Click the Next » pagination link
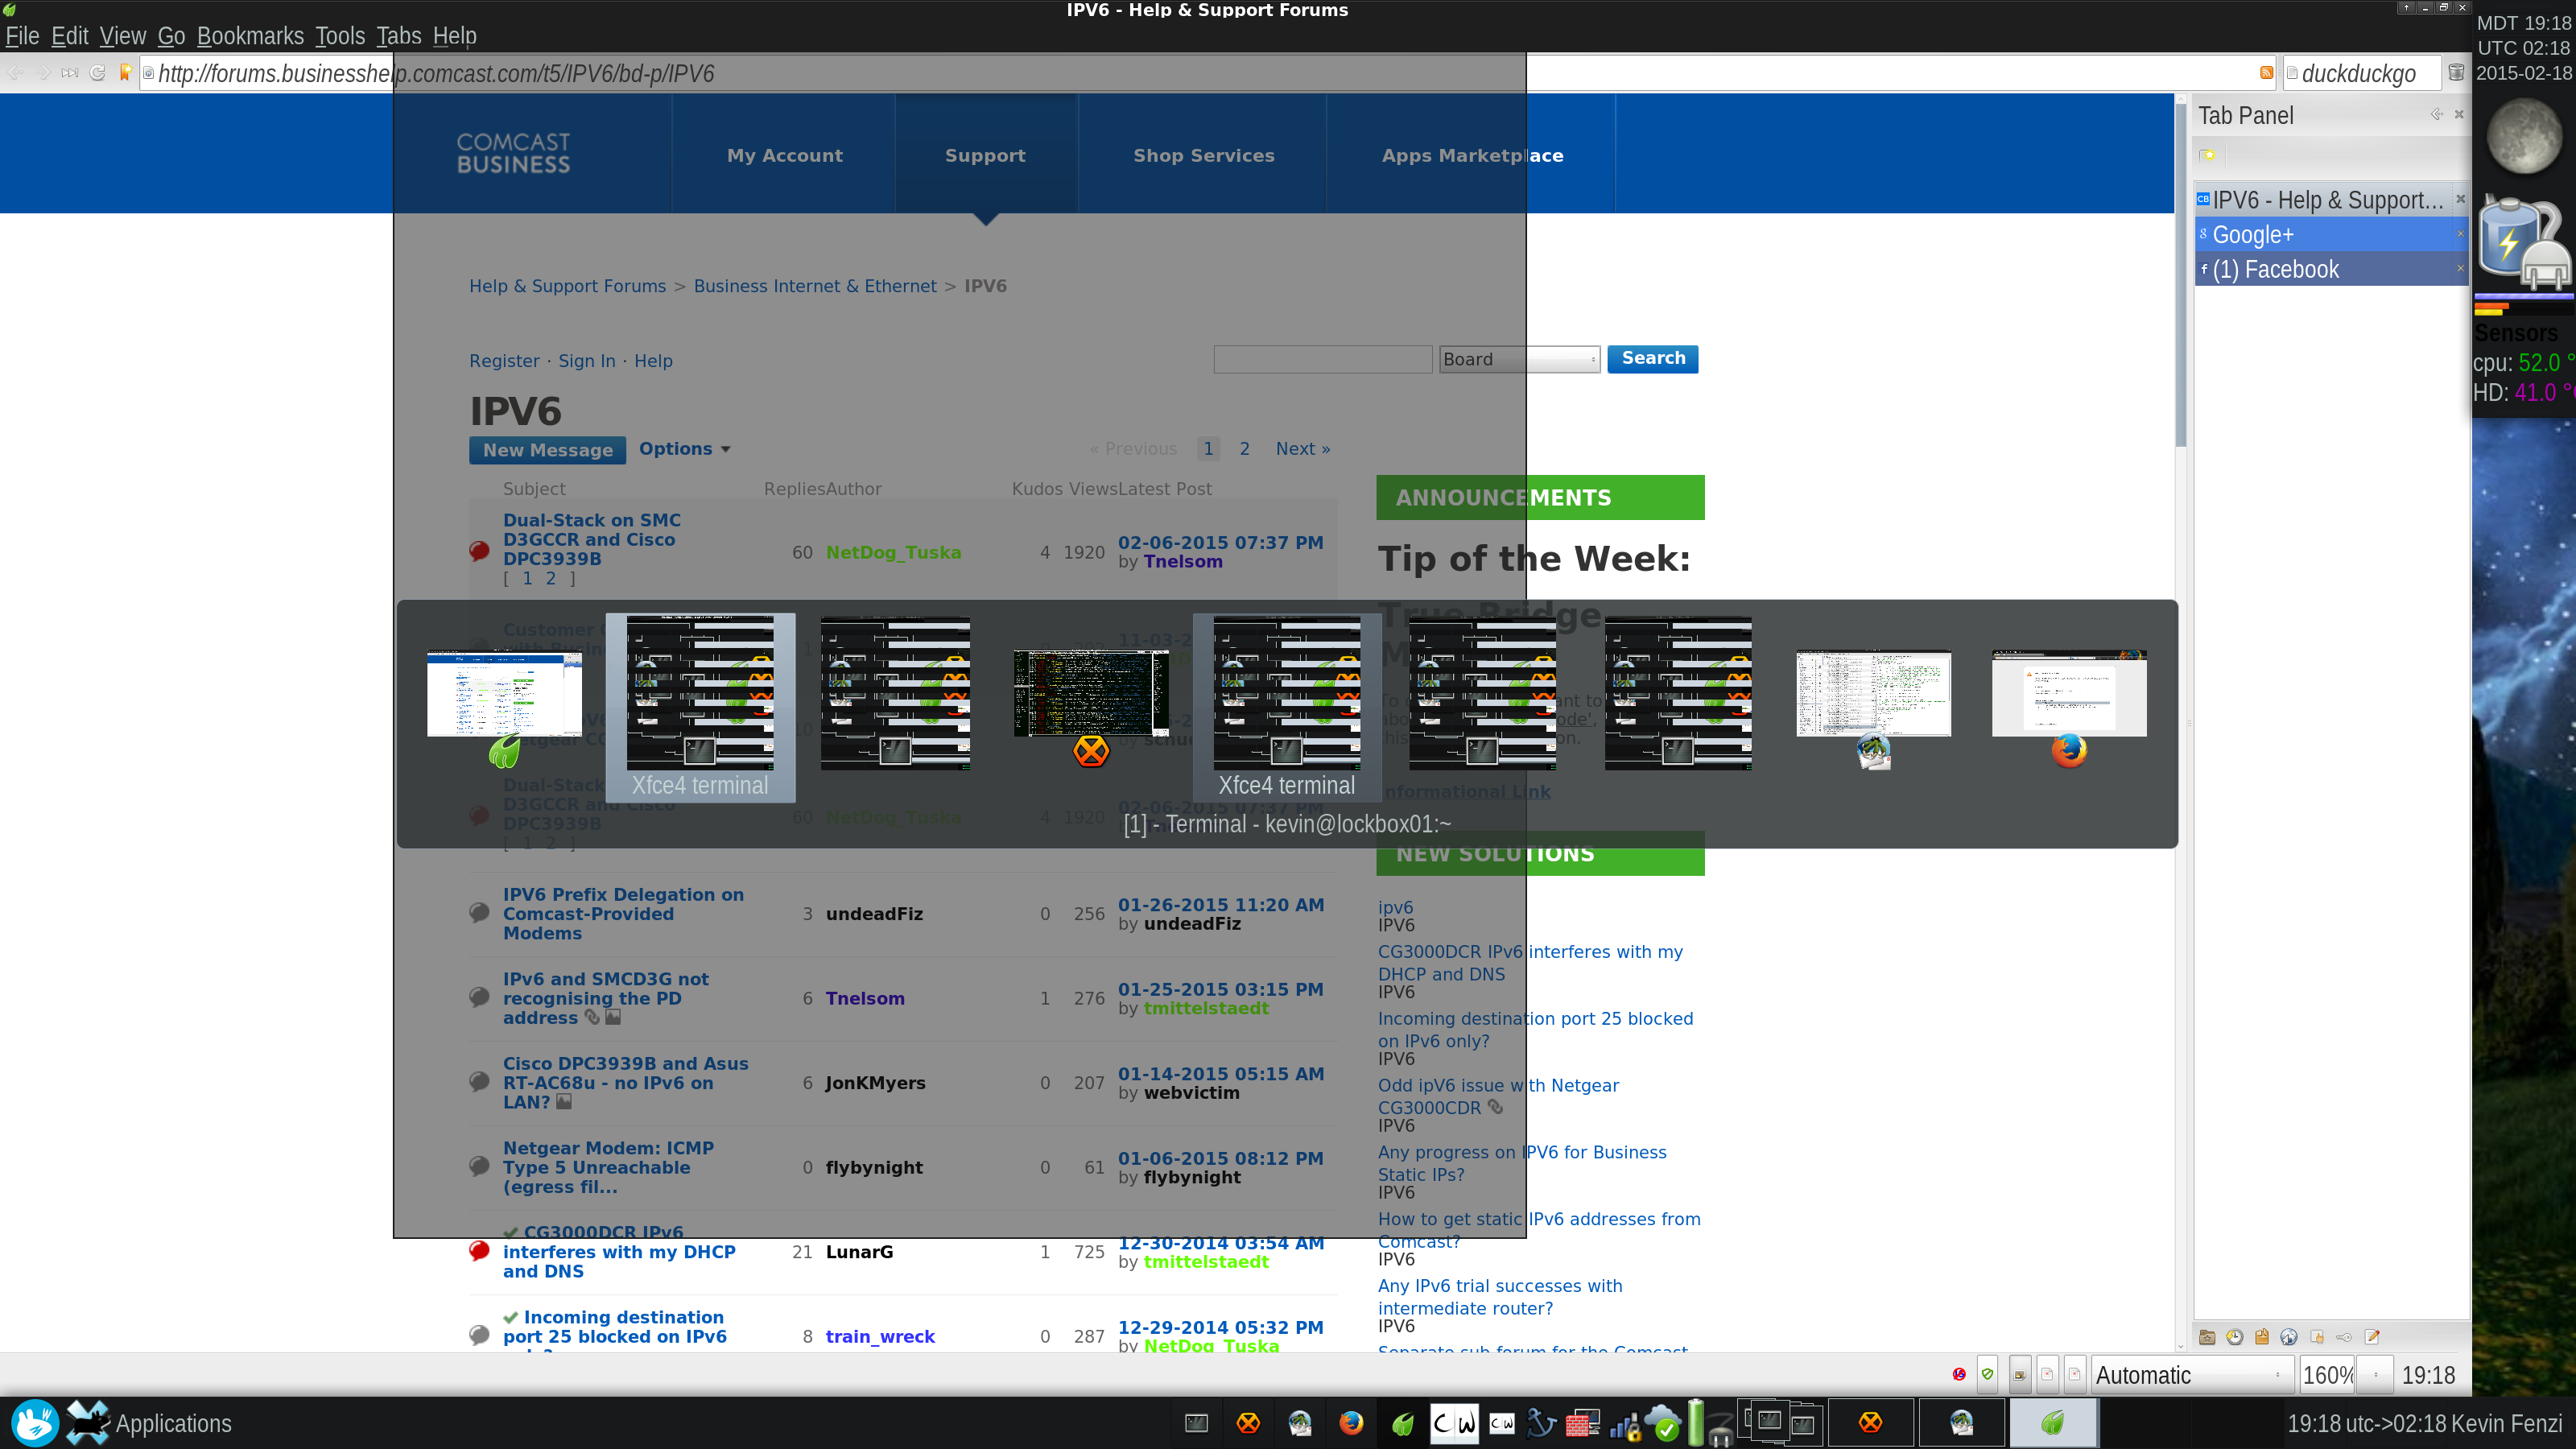 (x=1303, y=449)
